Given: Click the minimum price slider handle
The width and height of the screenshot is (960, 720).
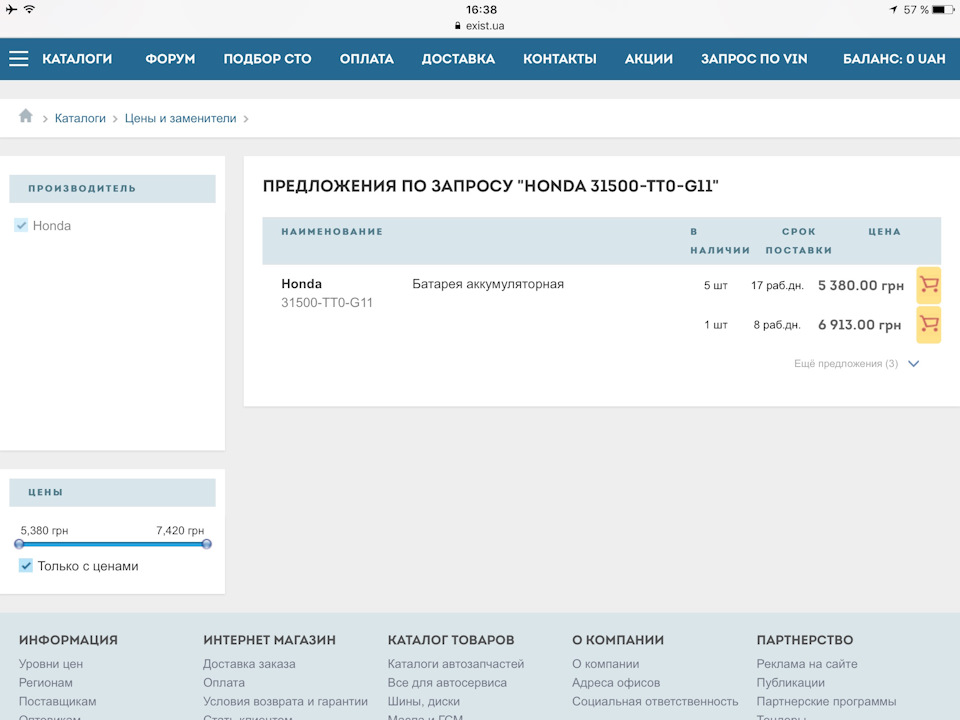Looking at the screenshot, I should [x=19, y=544].
